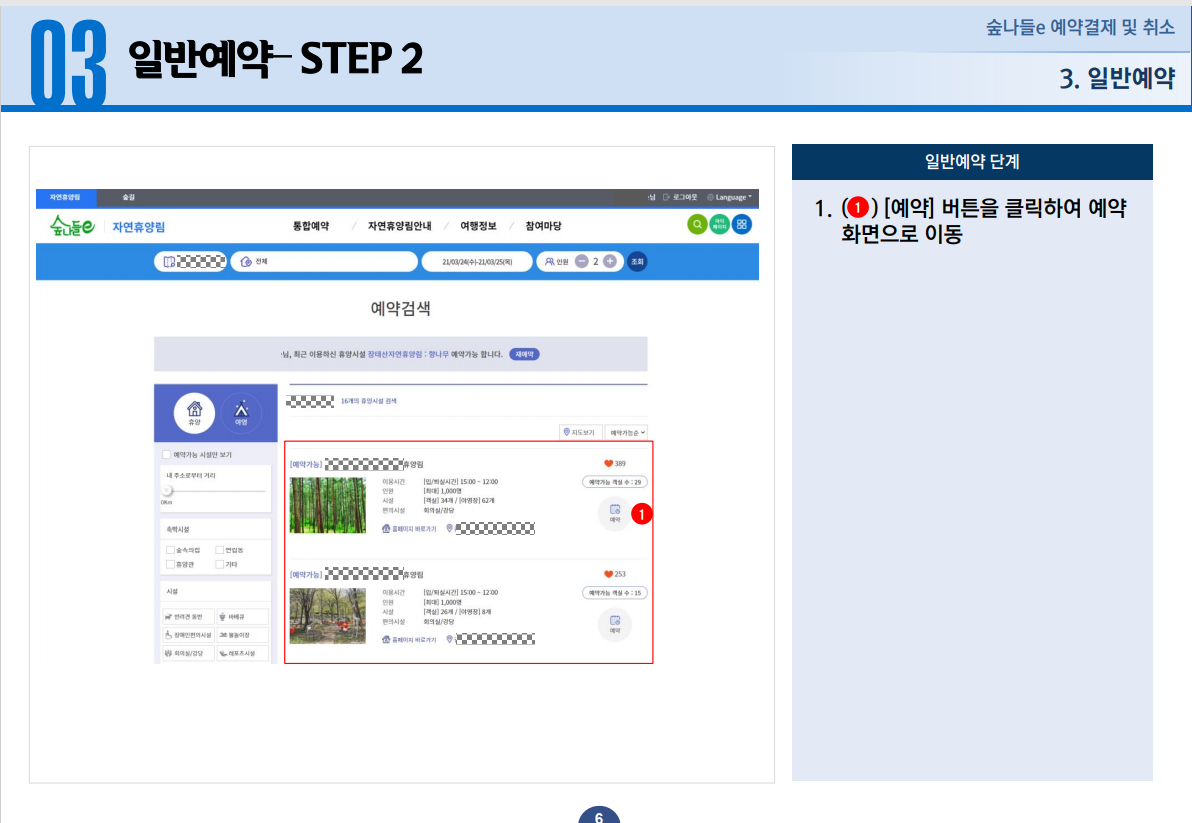This screenshot has height=823, width=1192.
Task: Open the 통합예약 menu
Action: (311, 226)
